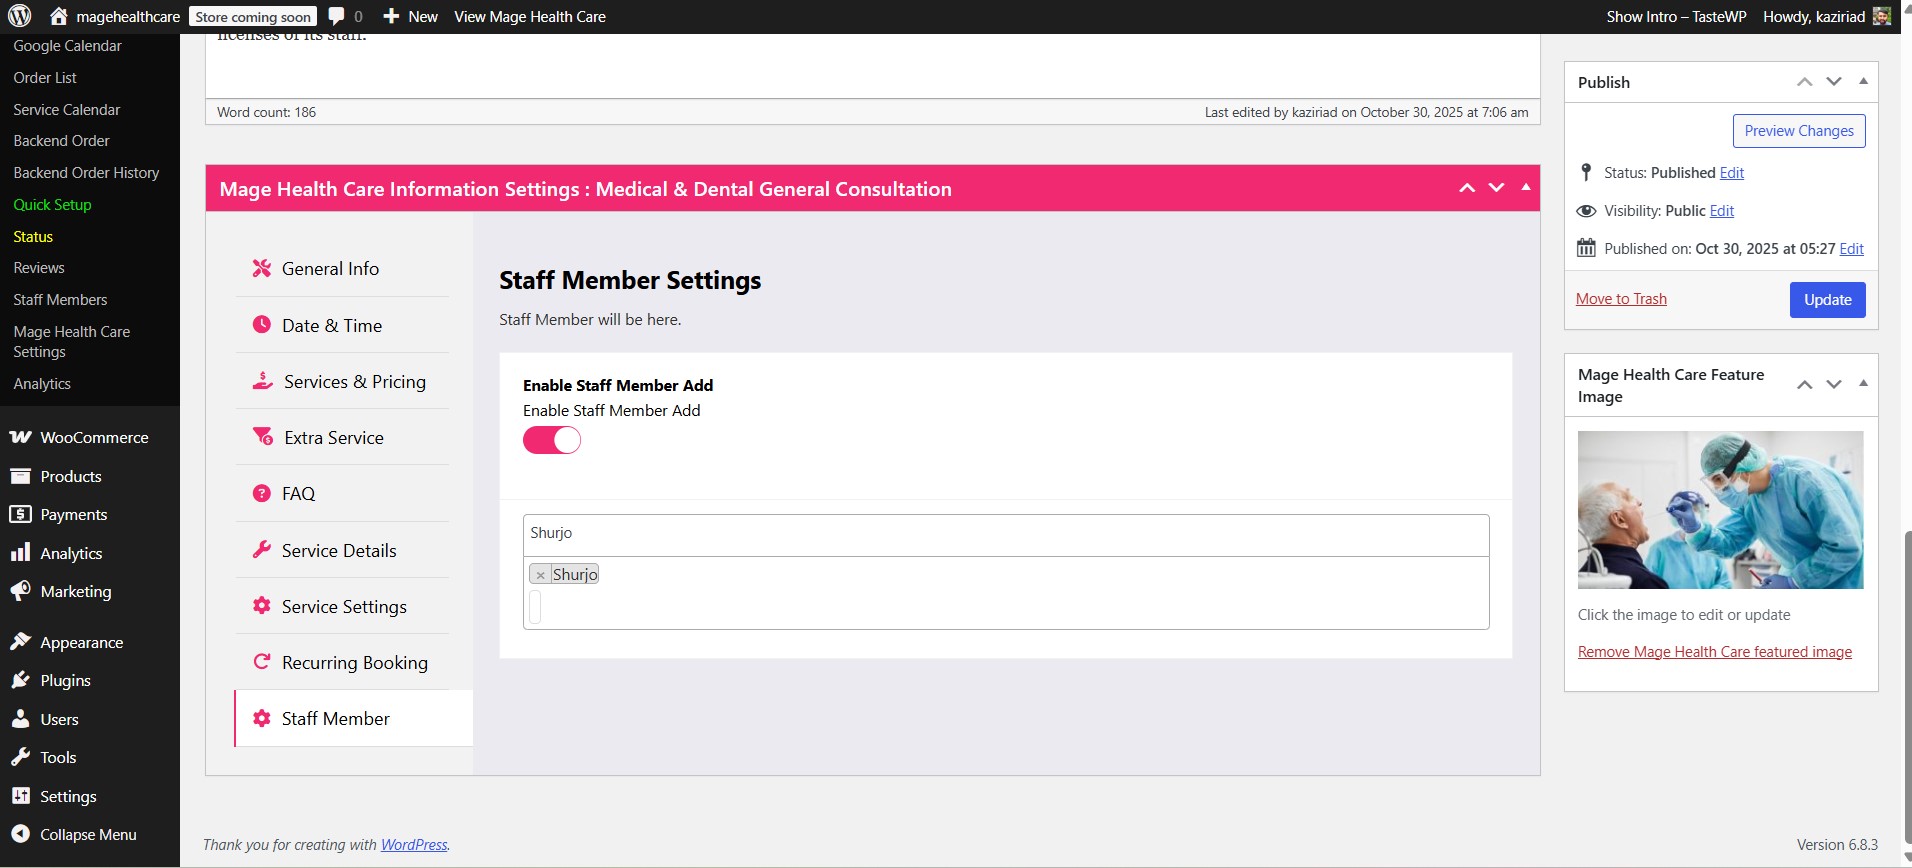Image resolution: width=1912 pixels, height=868 pixels.
Task: Click the WordPress logo icon
Action: (x=20, y=16)
